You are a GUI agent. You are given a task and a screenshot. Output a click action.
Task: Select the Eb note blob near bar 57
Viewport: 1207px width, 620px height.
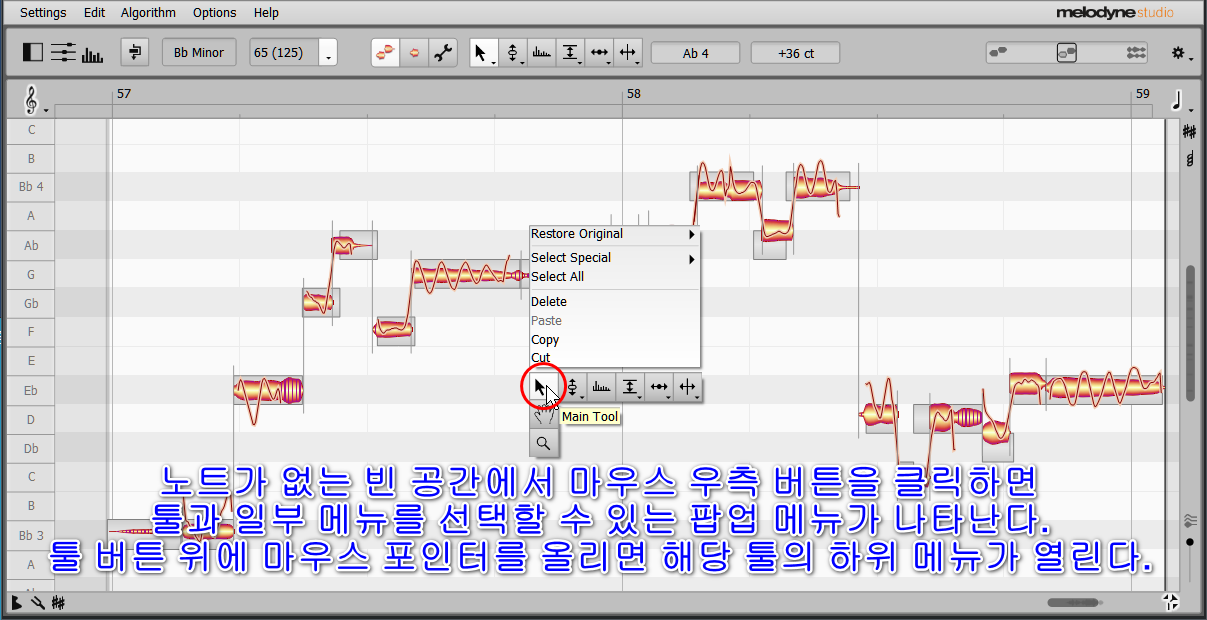pyautogui.click(x=268, y=390)
